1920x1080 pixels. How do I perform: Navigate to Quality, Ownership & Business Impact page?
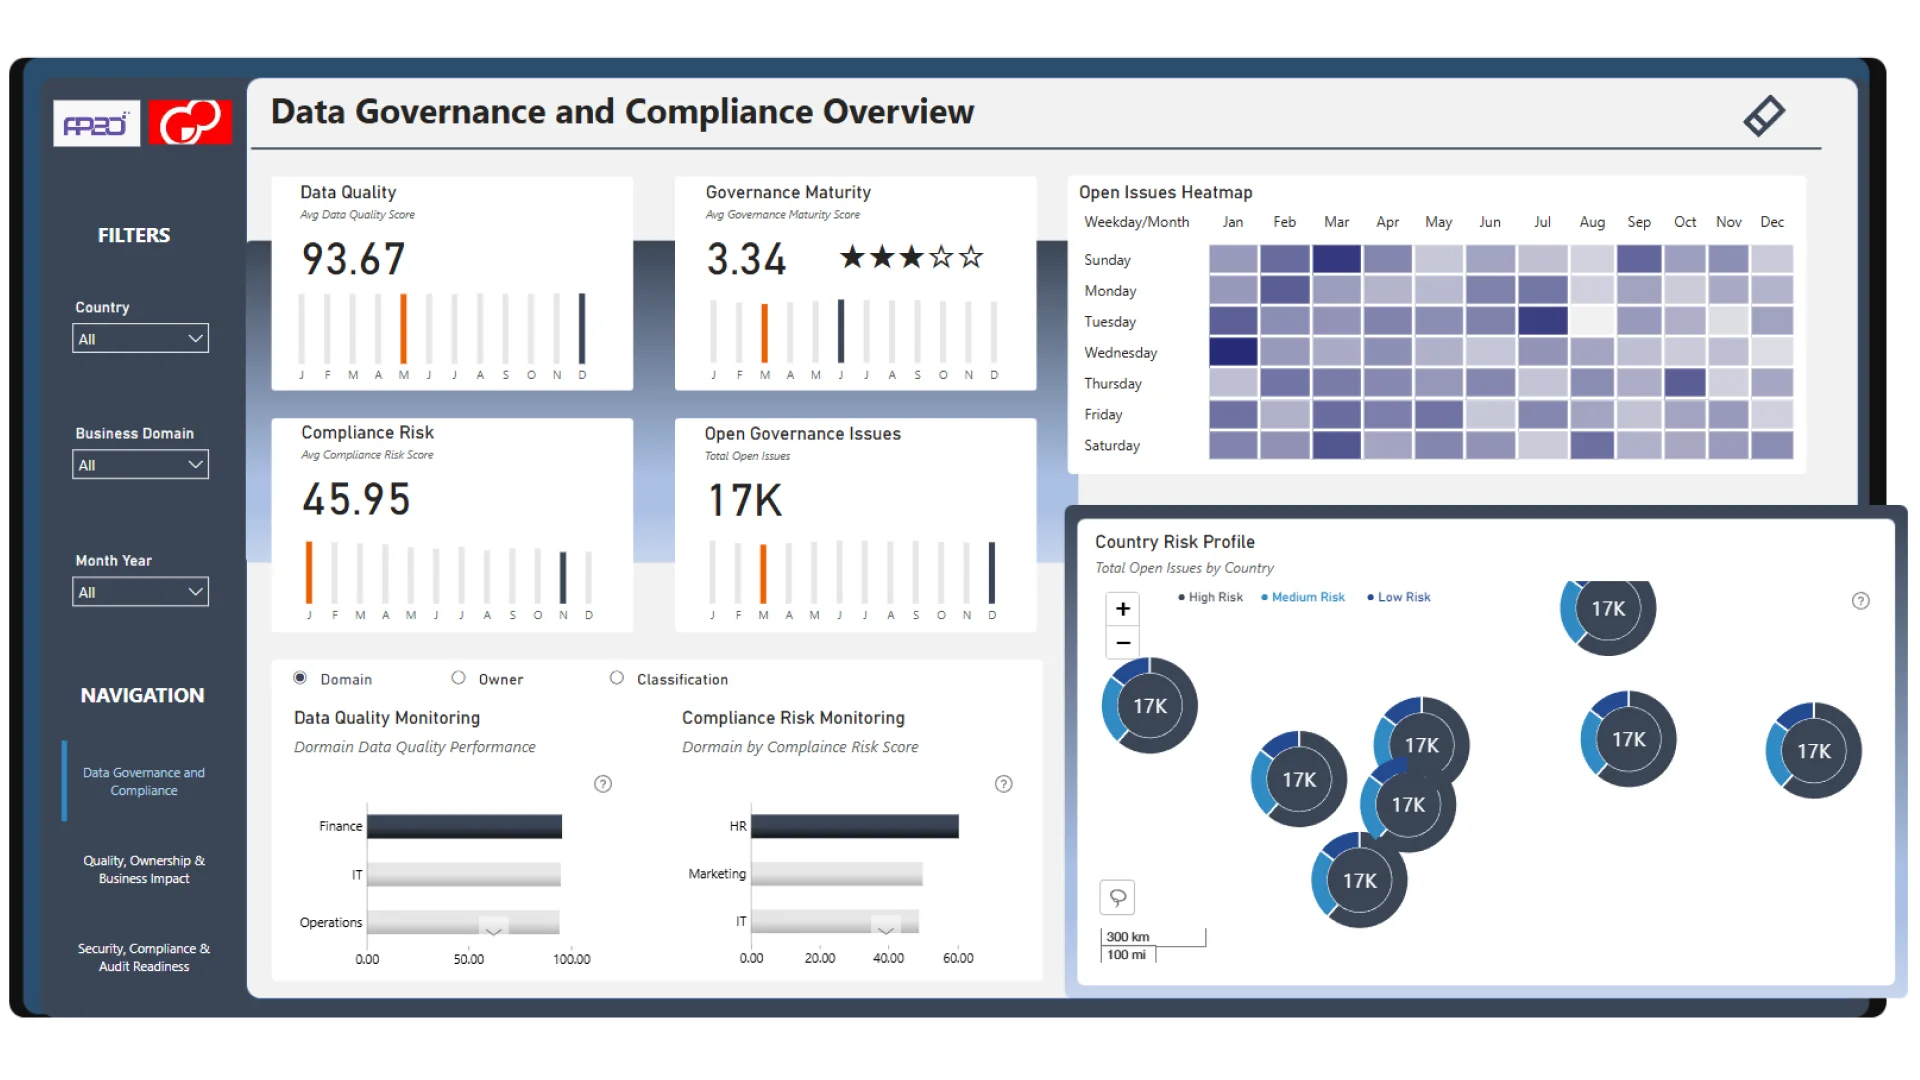[x=144, y=870]
